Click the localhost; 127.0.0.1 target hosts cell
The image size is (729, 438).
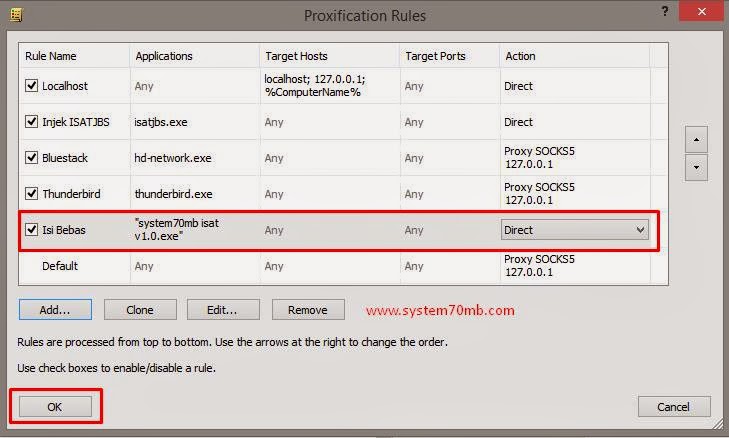(315, 86)
